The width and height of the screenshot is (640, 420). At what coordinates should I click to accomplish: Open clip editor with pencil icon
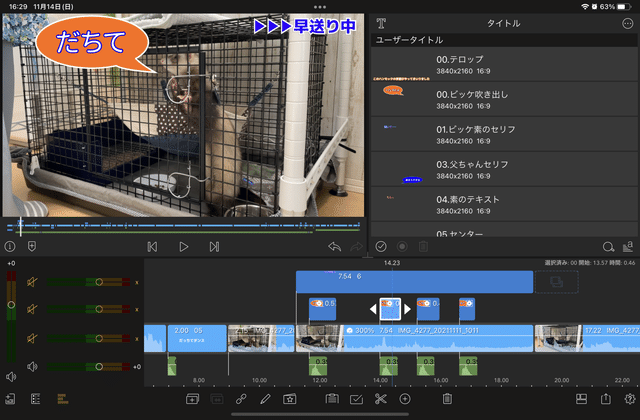click(265, 399)
